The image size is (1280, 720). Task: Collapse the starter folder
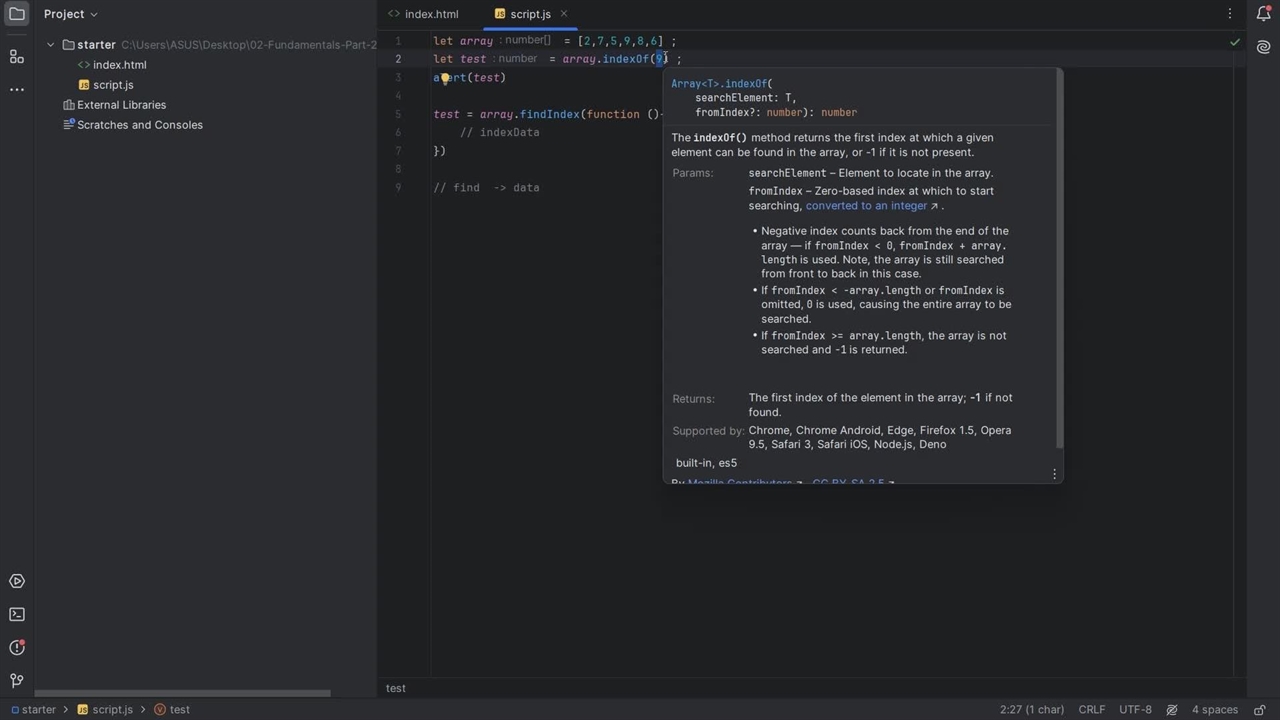pos(51,45)
